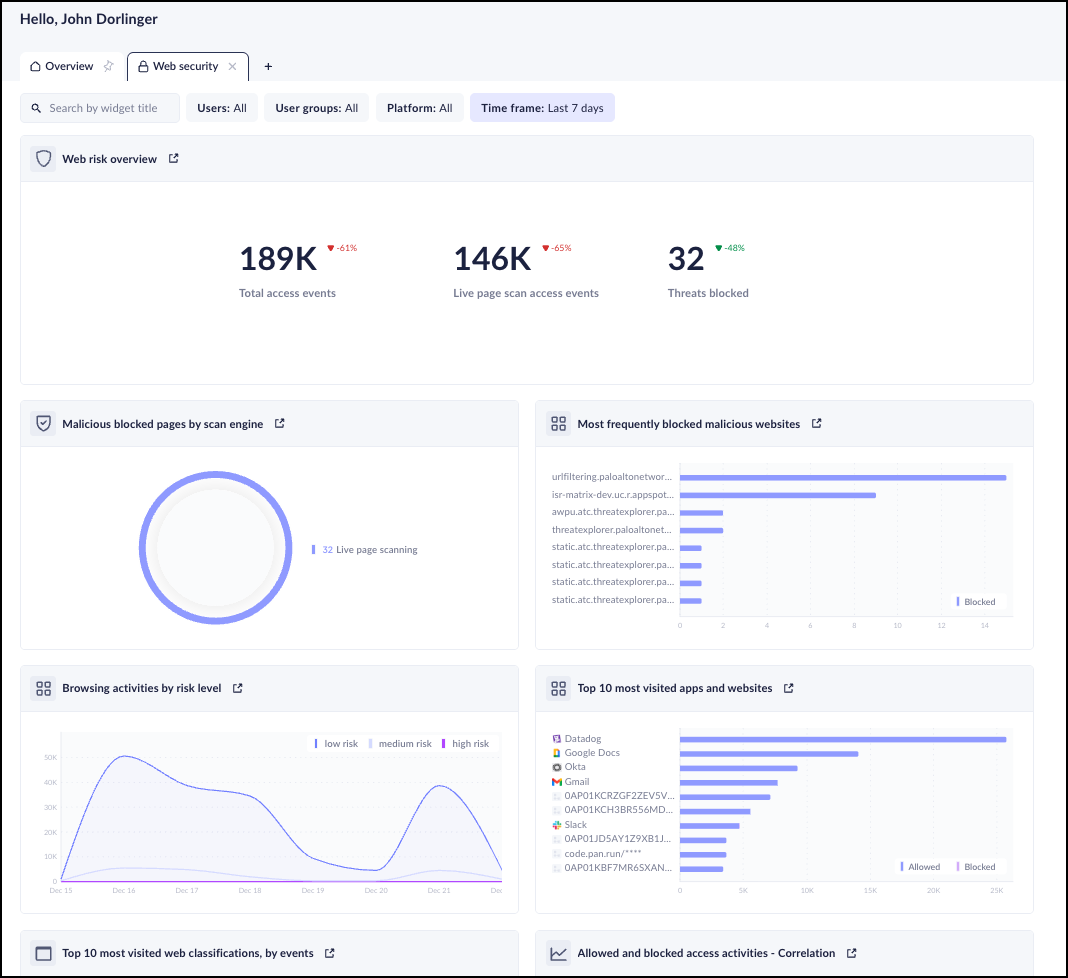1068x978 pixels.
Task: Open Top 10 most visited apps external link
Action: pos(789,688)
